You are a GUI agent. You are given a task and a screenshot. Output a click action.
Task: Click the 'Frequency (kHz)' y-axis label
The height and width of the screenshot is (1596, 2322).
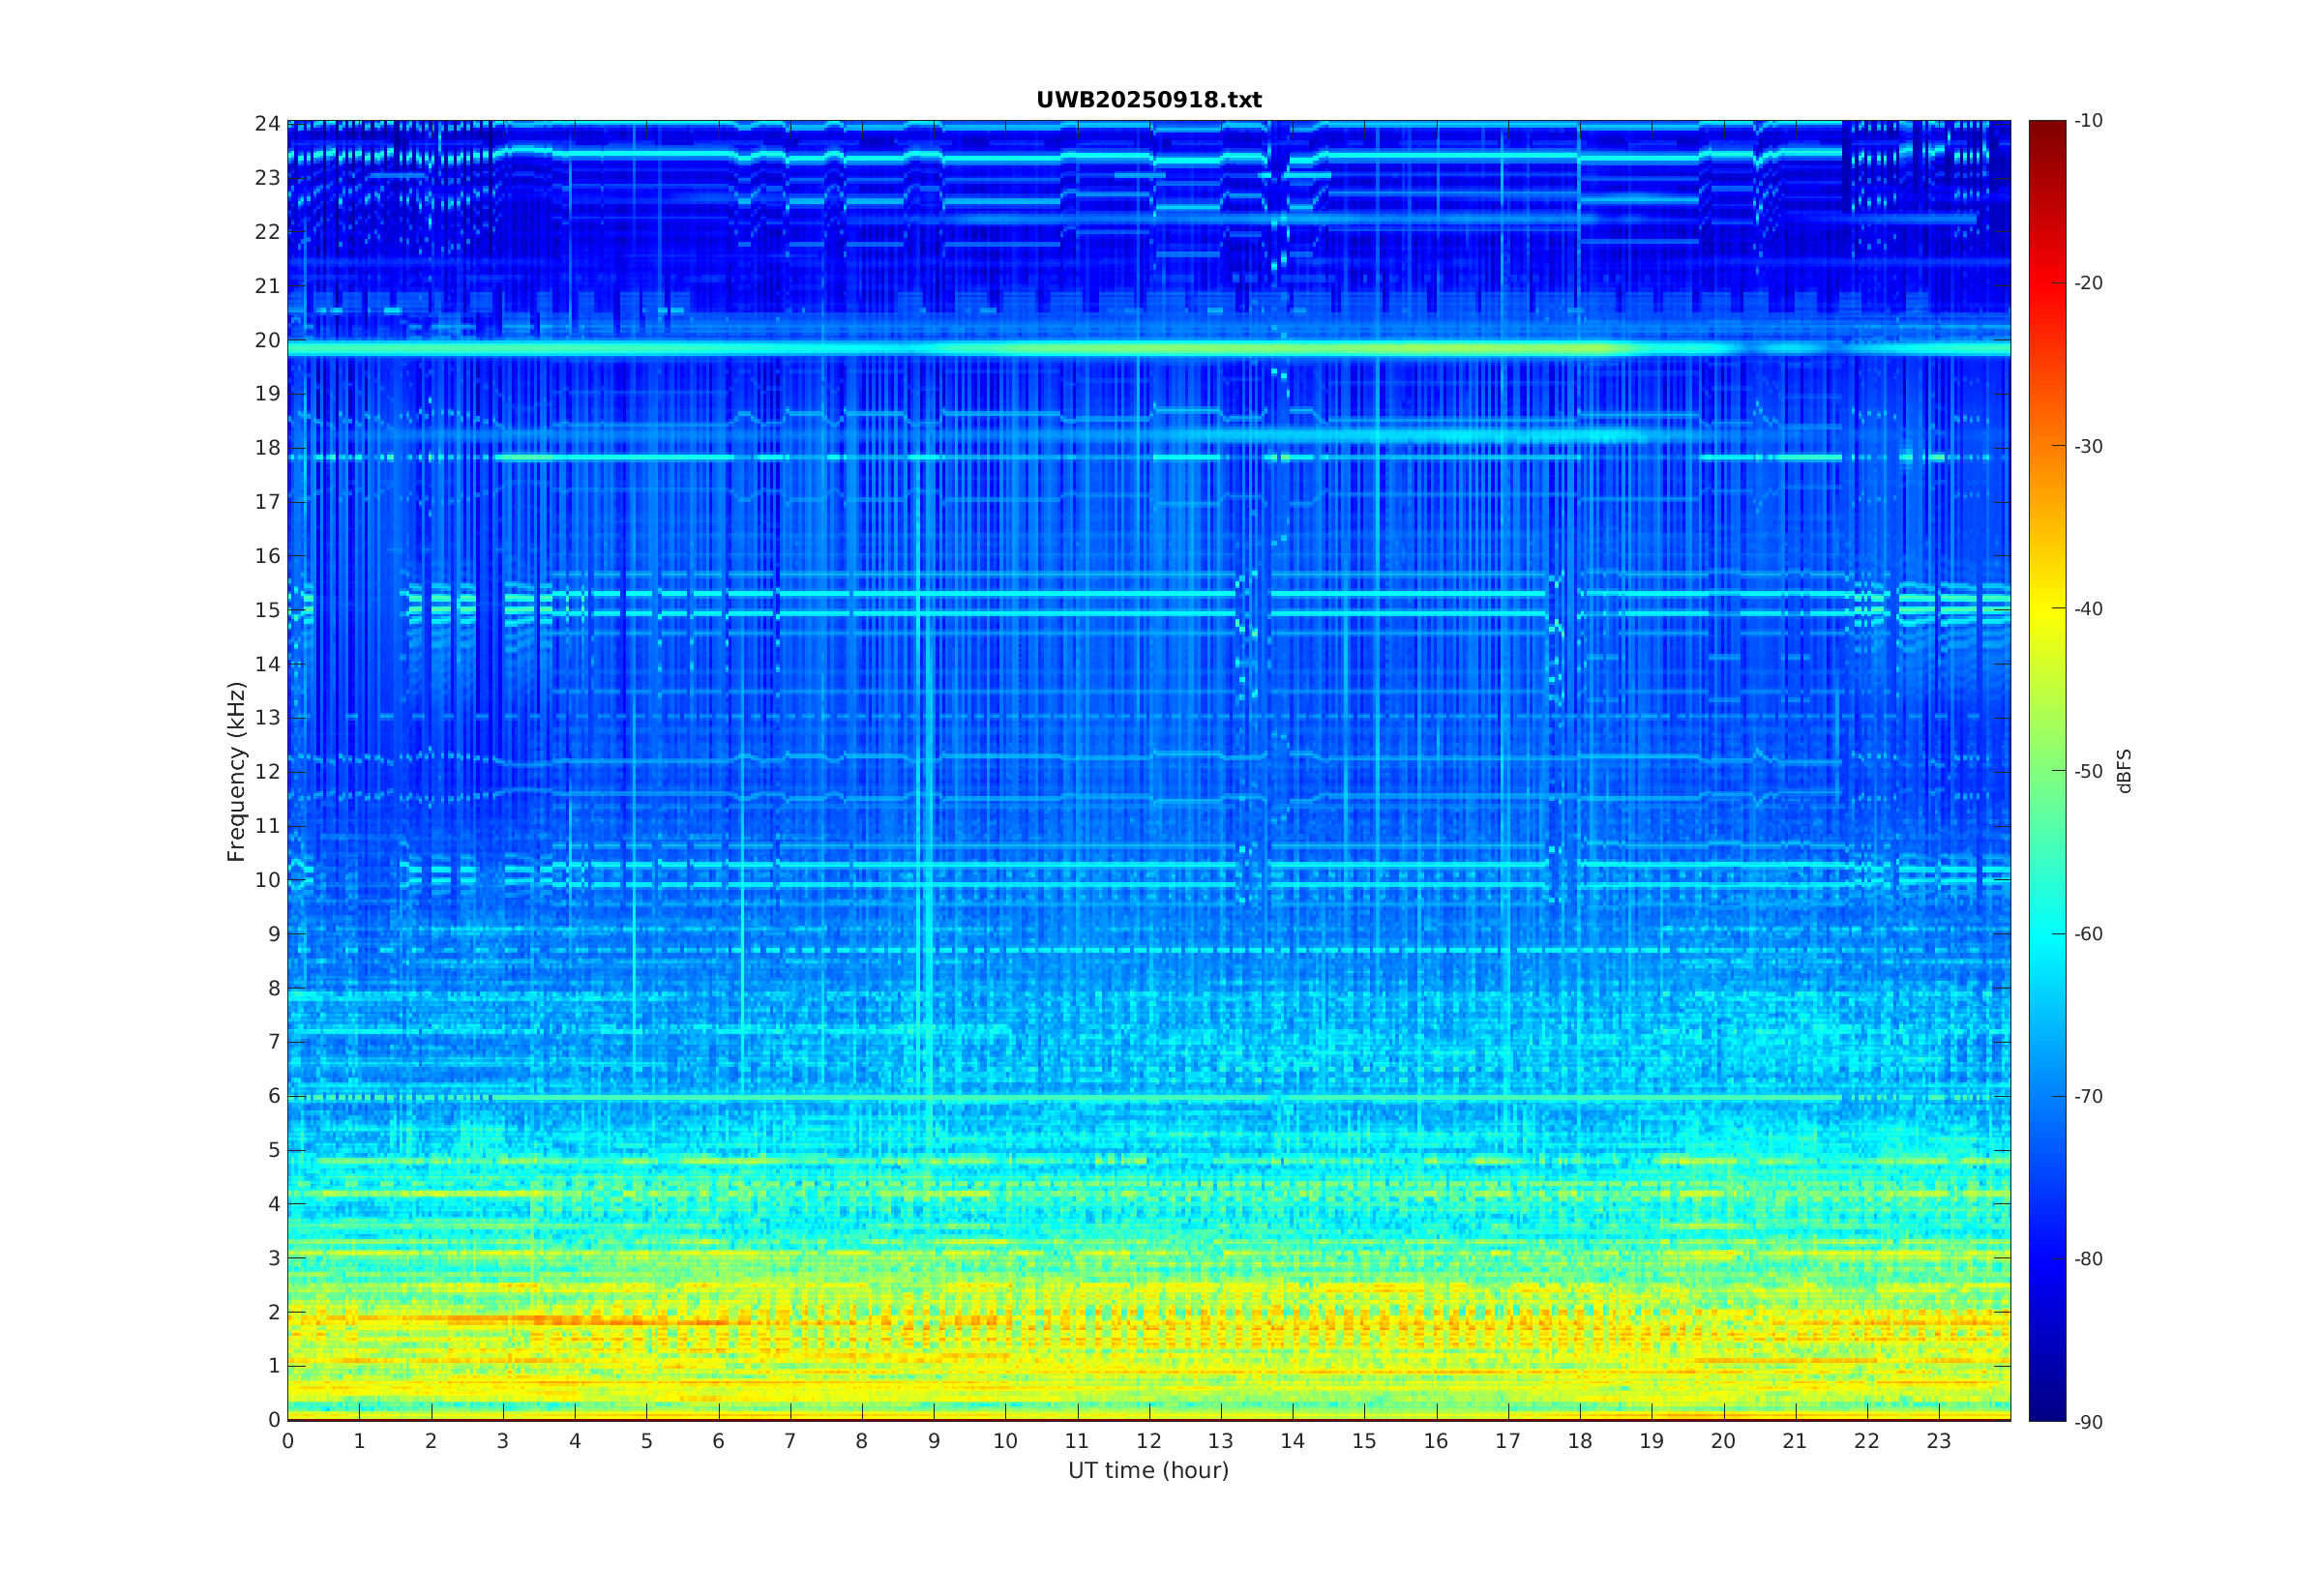tap(236, 771)
